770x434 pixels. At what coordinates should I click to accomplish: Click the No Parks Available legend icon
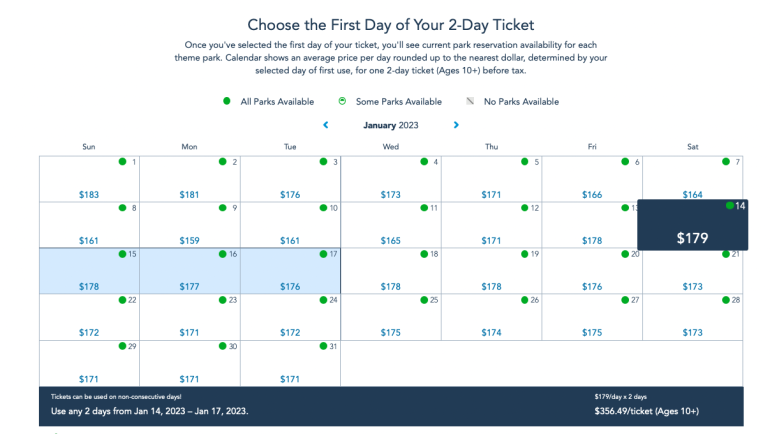(x=469, y=101)
